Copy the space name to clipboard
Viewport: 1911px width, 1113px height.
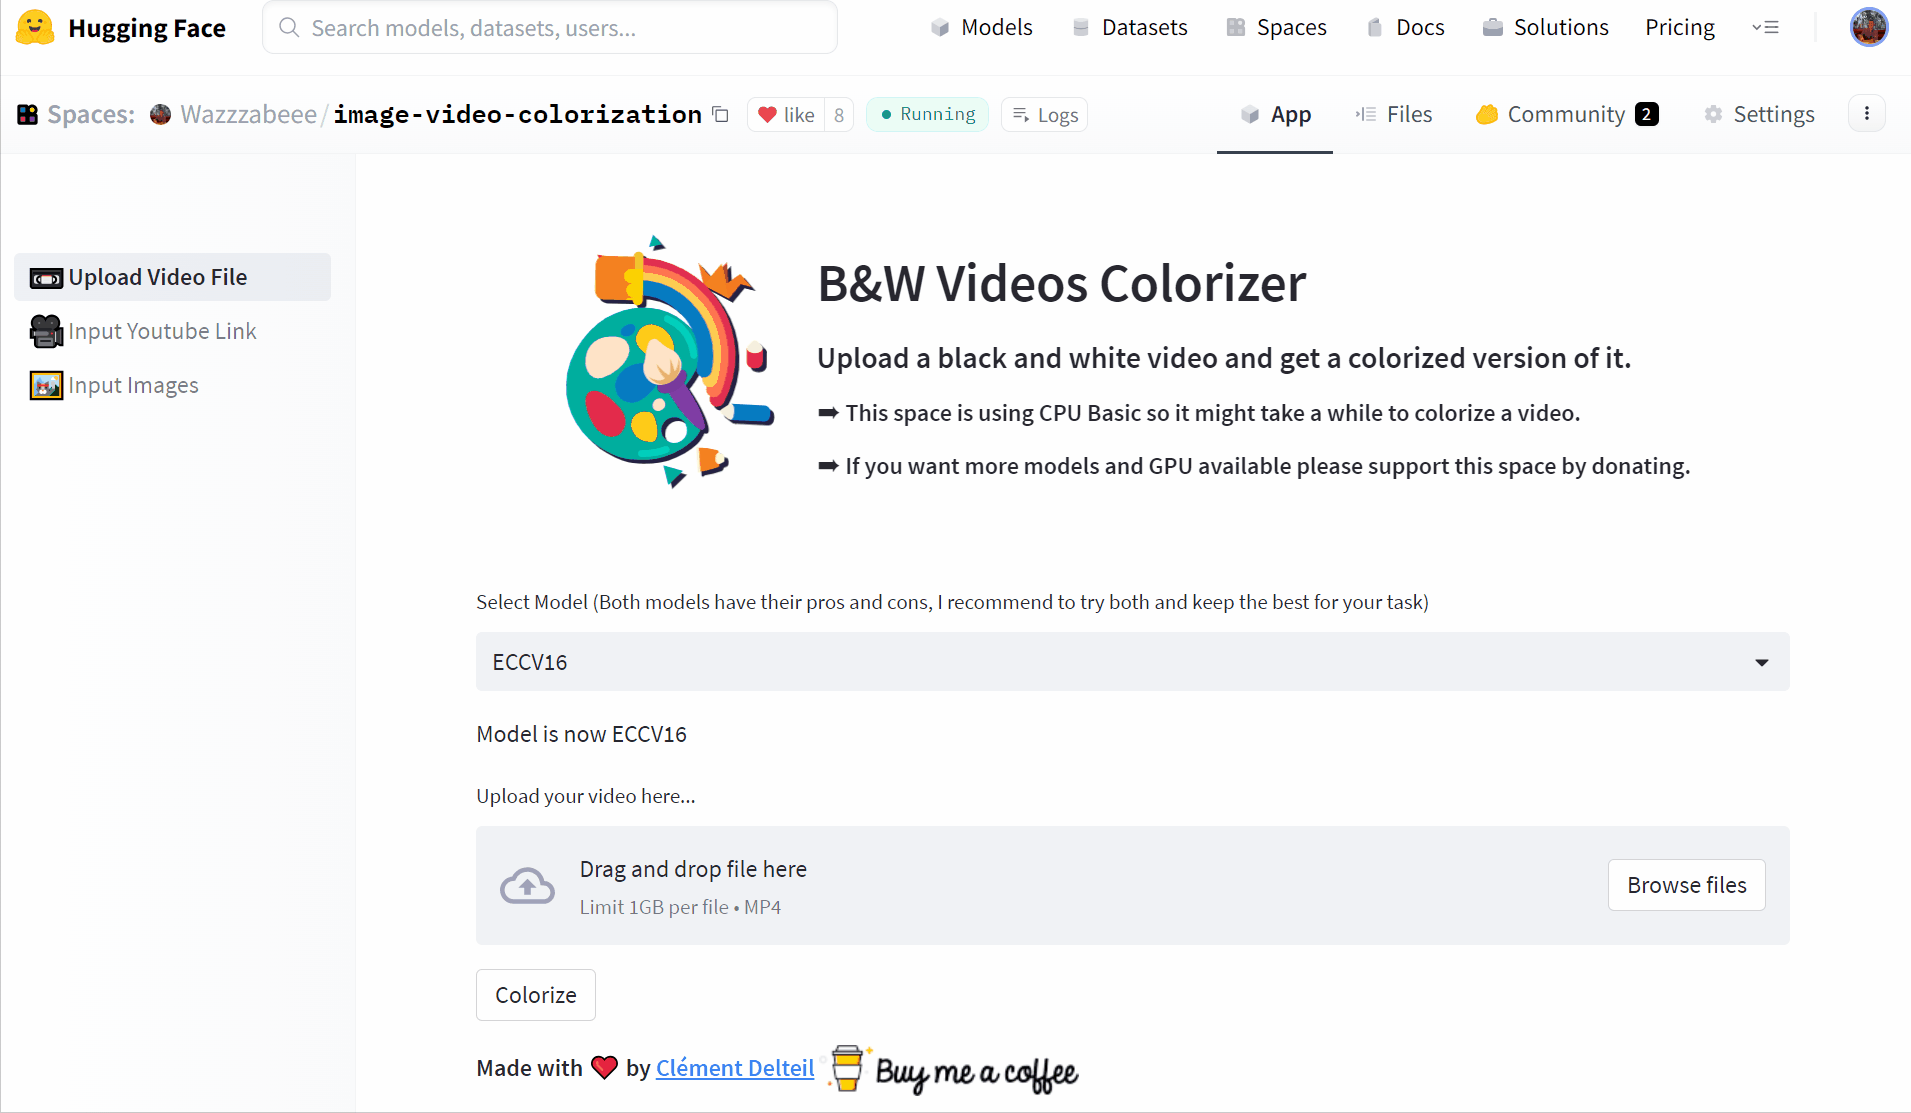pos(720,114)
